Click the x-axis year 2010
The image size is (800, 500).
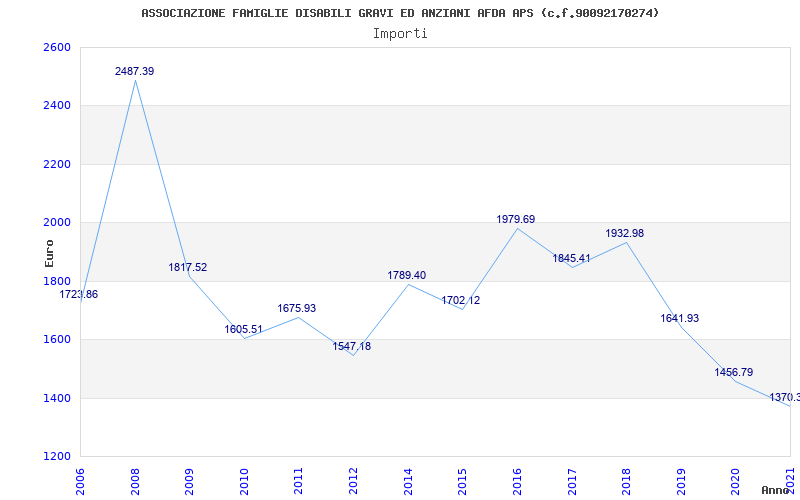point(244,481)
